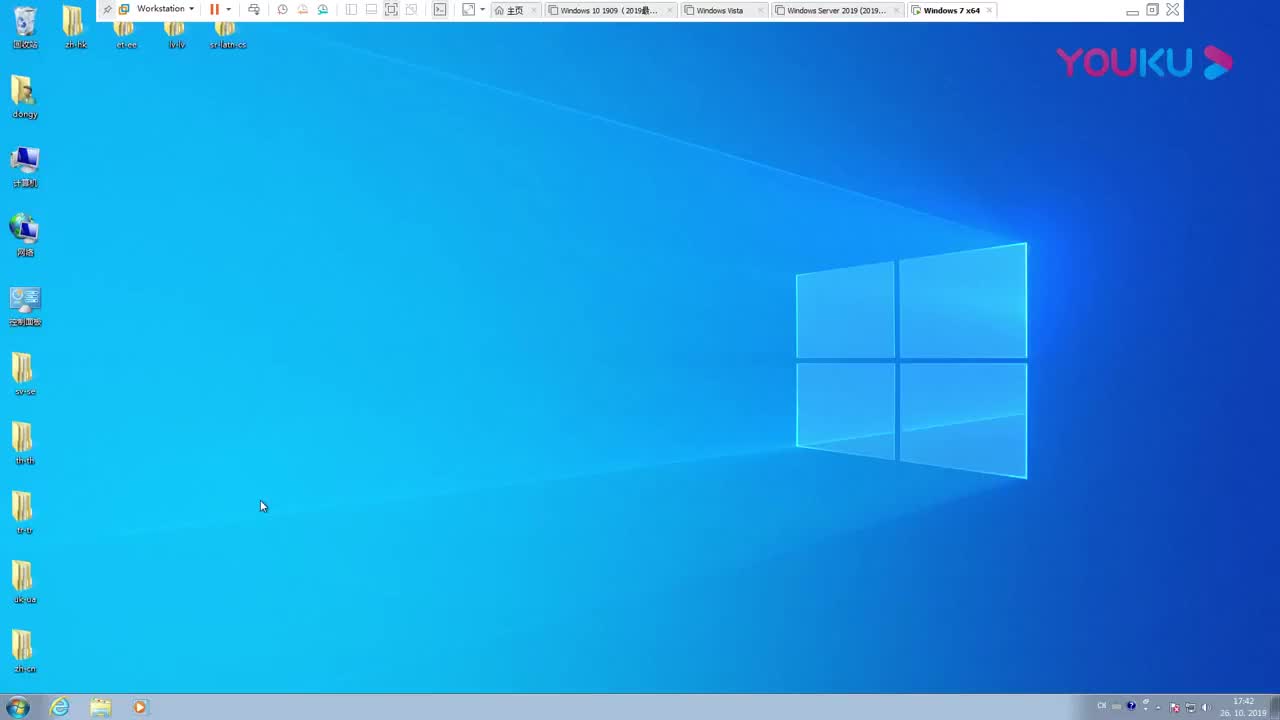
Task: Open the fit-guest display dropdown arrow
Action: tap(482, 10)
